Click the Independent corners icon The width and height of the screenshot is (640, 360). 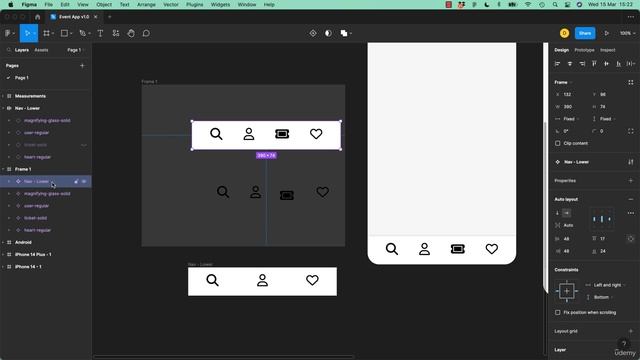tap(631, 131)
